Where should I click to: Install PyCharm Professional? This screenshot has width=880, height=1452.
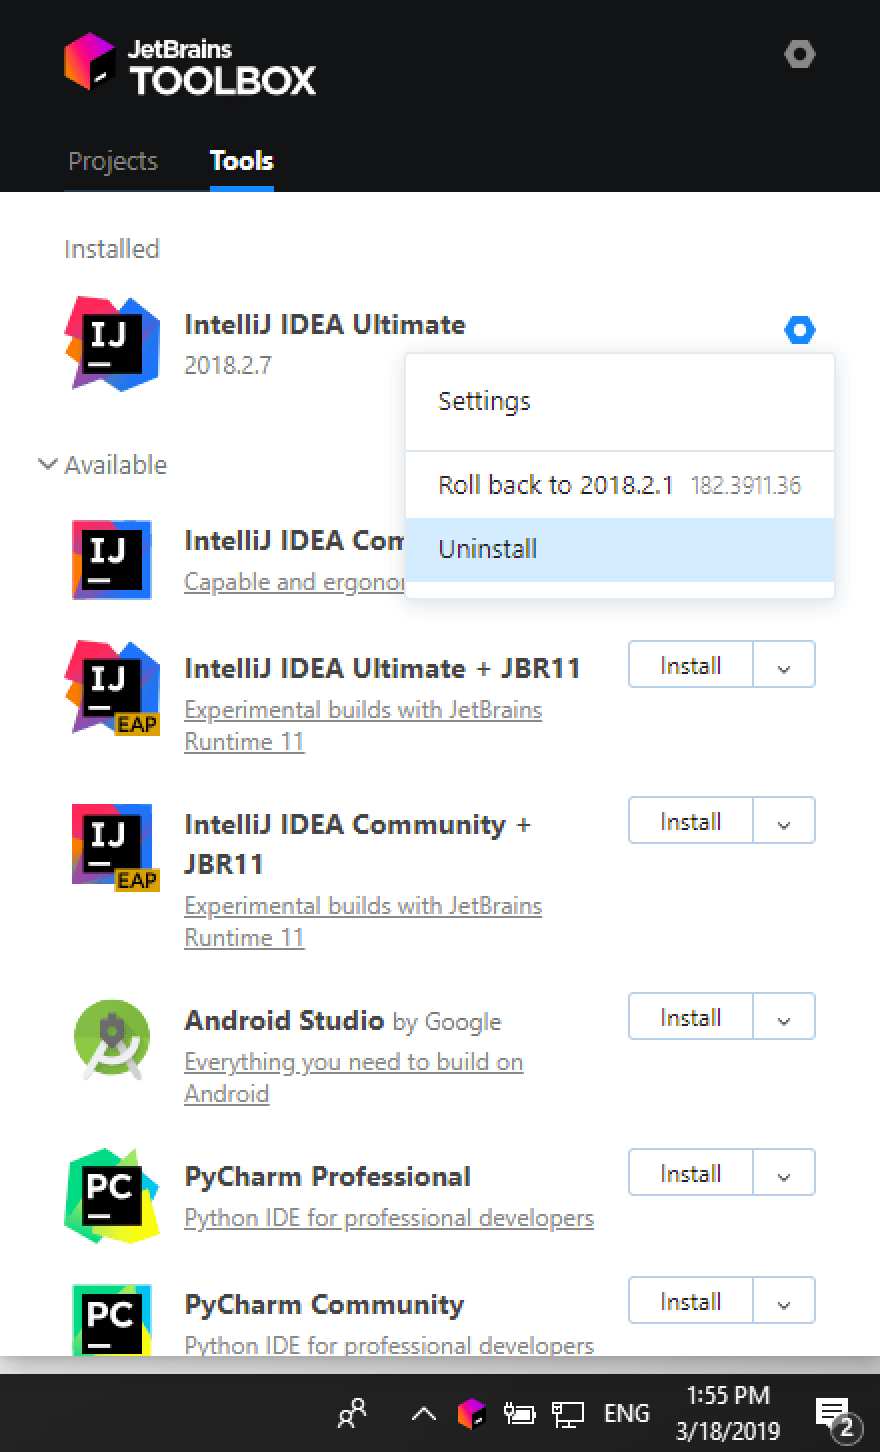pyautogui.click(x=690, y=1174)
